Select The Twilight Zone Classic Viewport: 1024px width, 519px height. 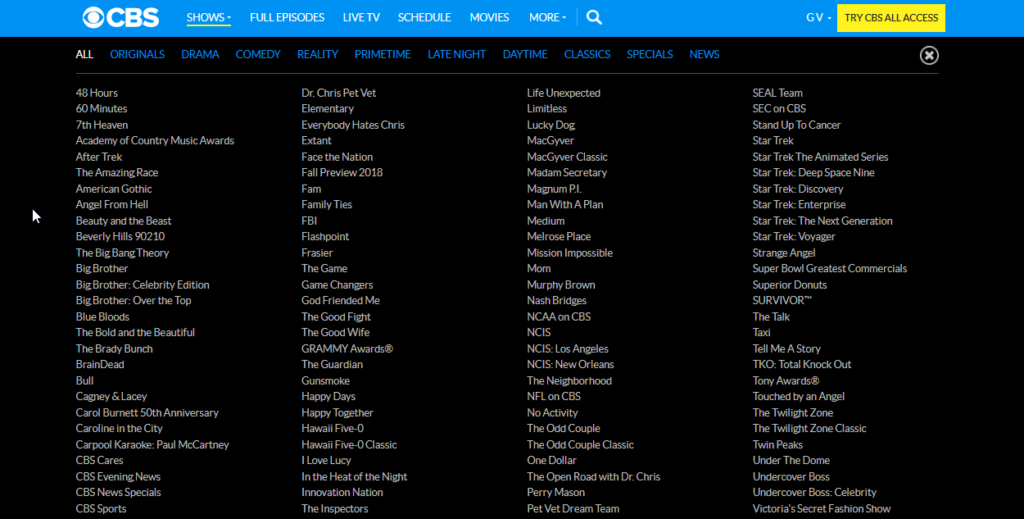coord(809,428)
